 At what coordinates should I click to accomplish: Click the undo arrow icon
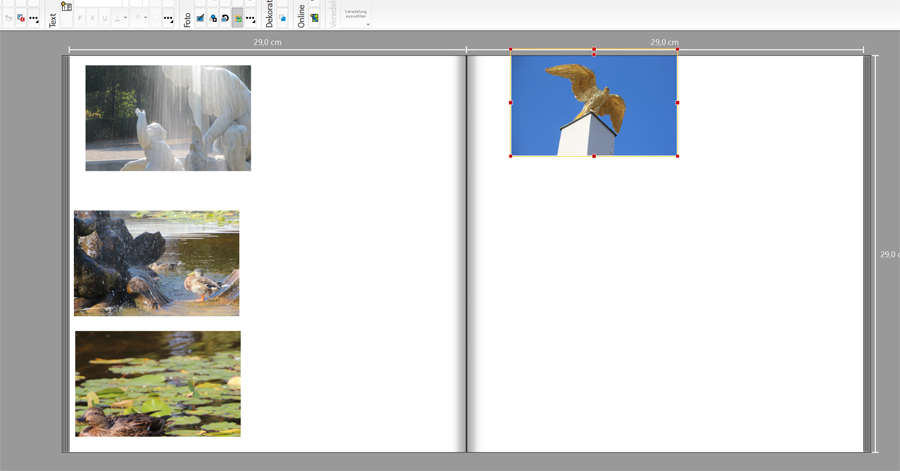click(x=9, y=18)
